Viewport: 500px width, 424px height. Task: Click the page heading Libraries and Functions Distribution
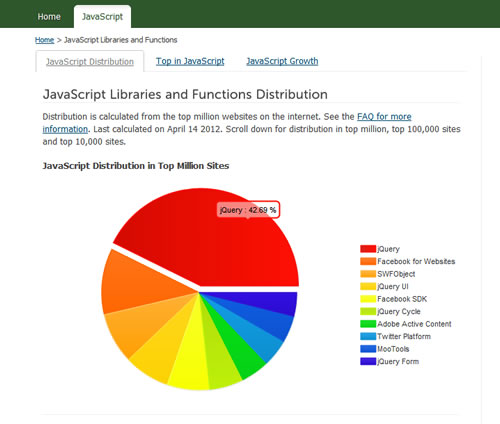[x=185, y=94]
